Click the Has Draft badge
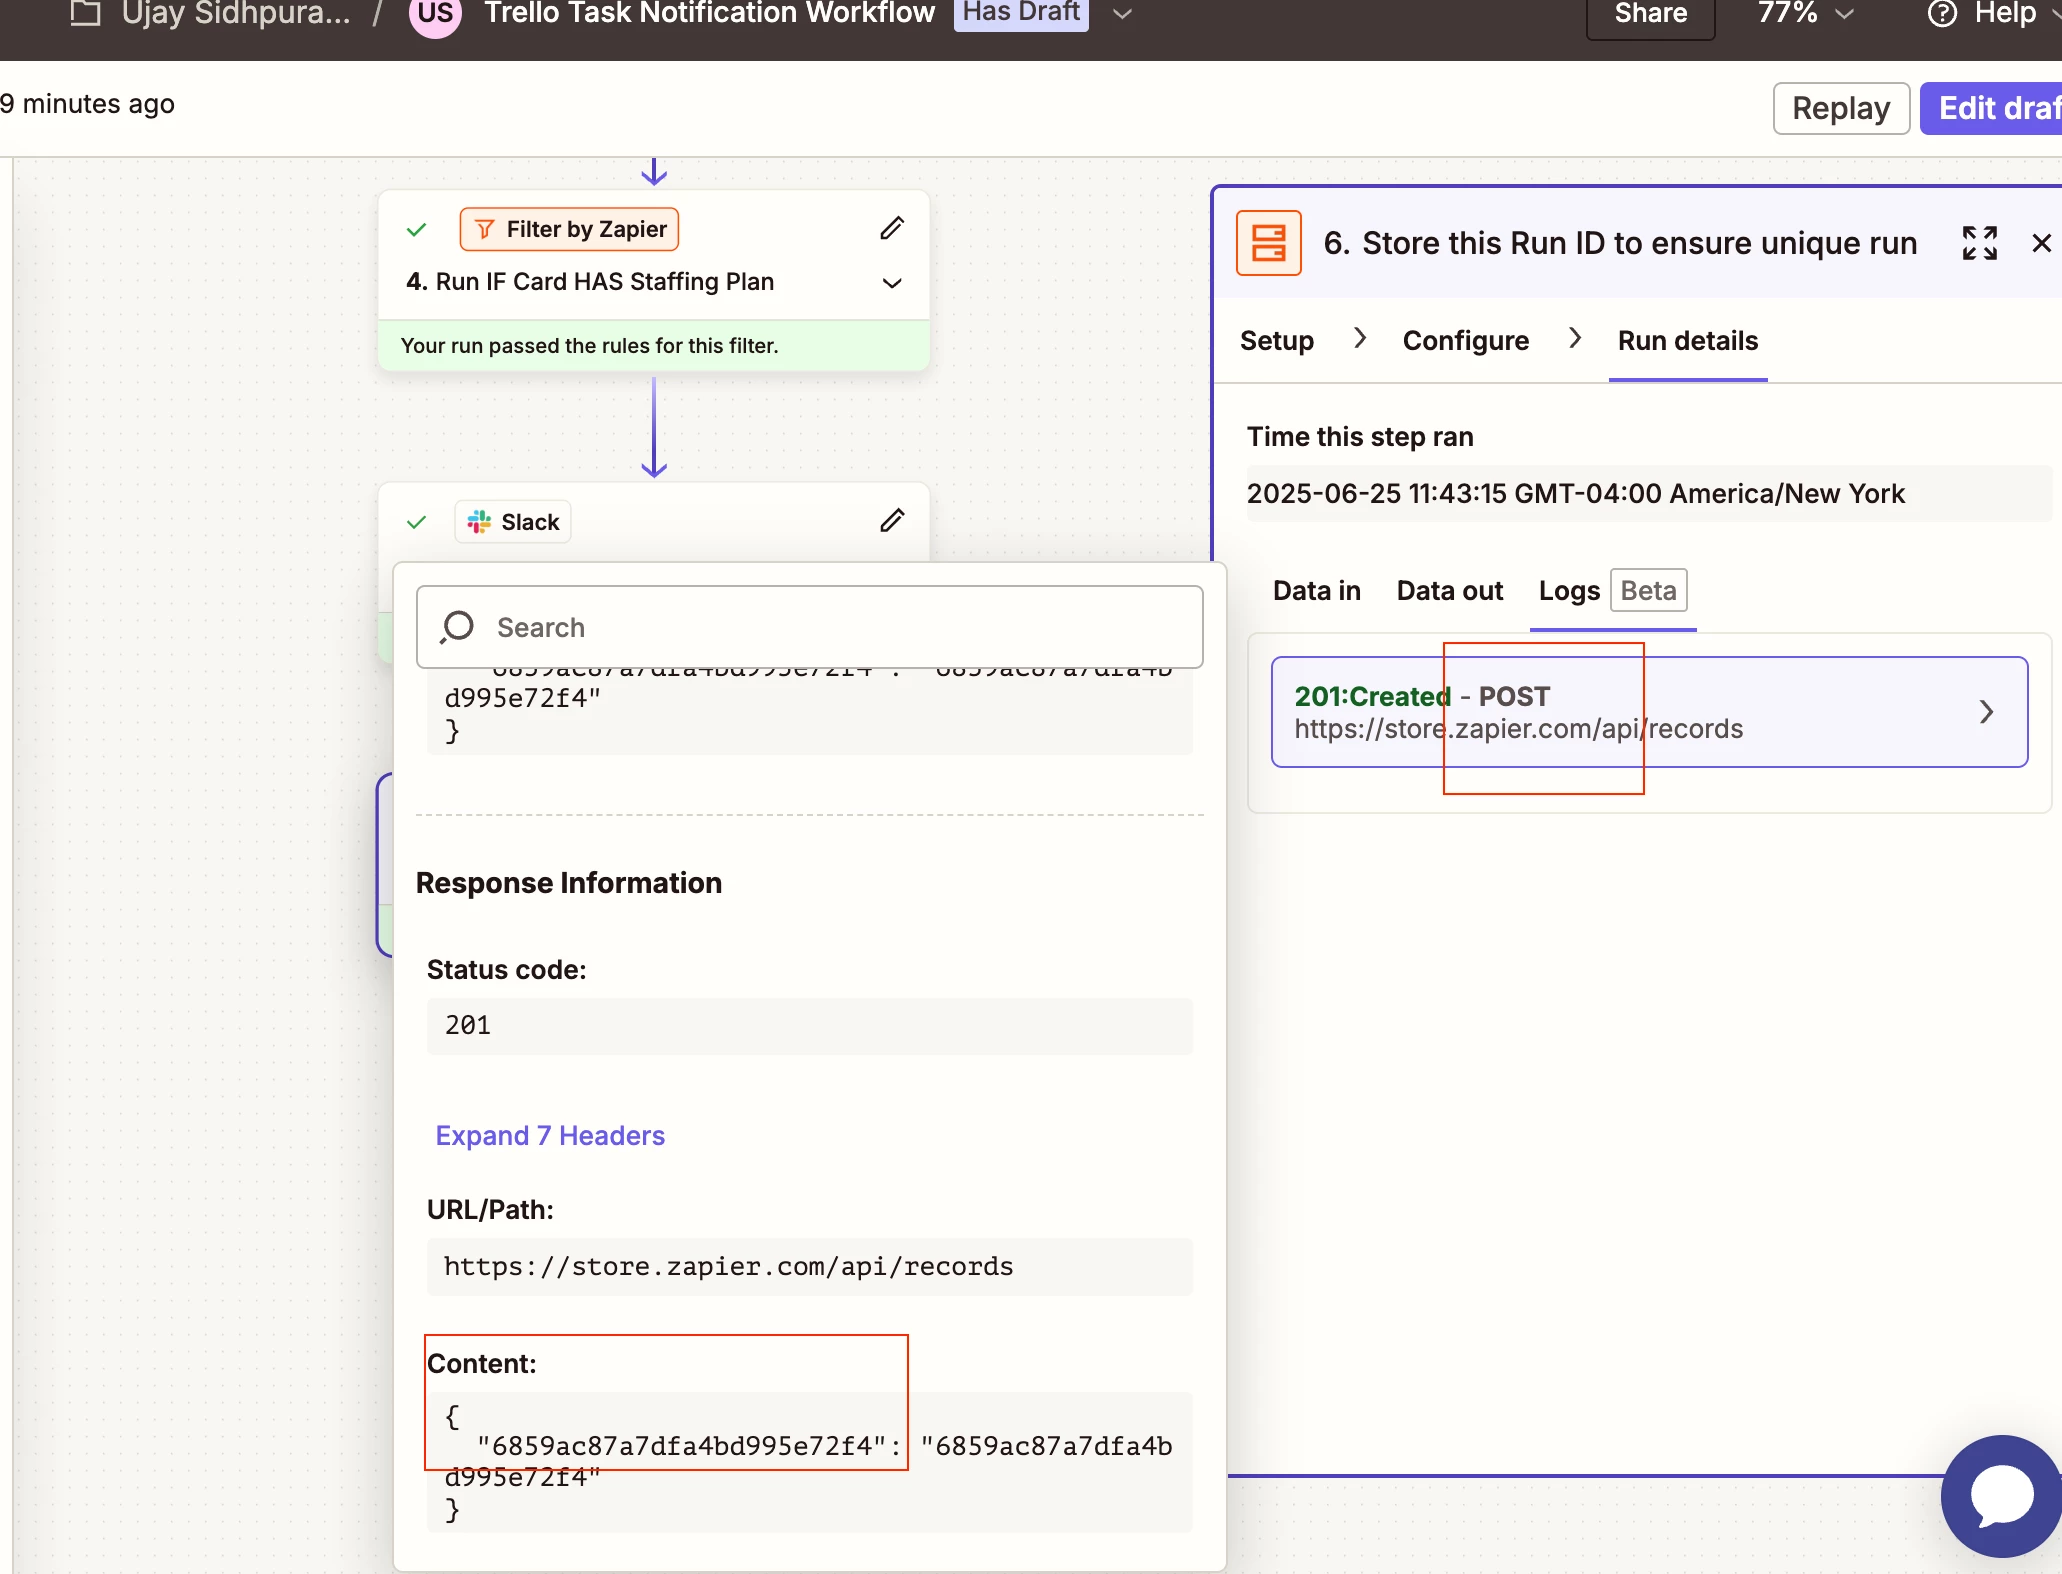This screenshot has height=1574, width=2062. [x=1020, y=13]
